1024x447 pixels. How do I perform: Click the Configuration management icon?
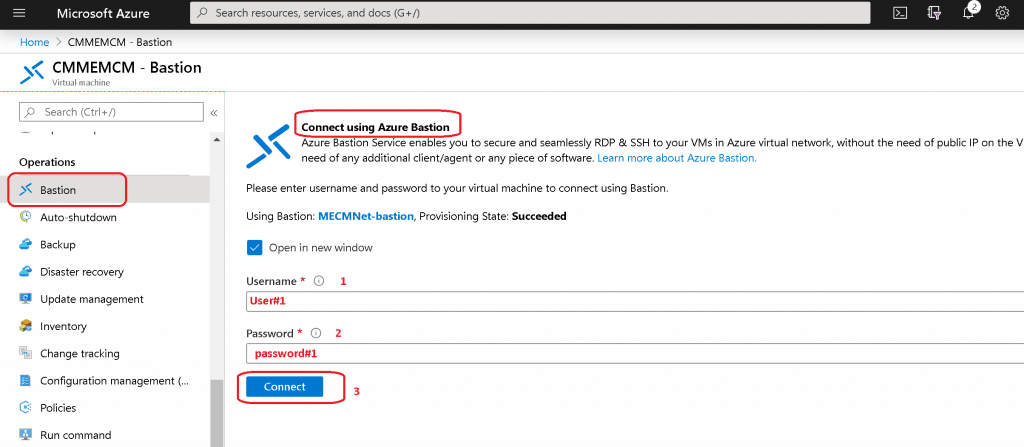(x=25, y=380)
